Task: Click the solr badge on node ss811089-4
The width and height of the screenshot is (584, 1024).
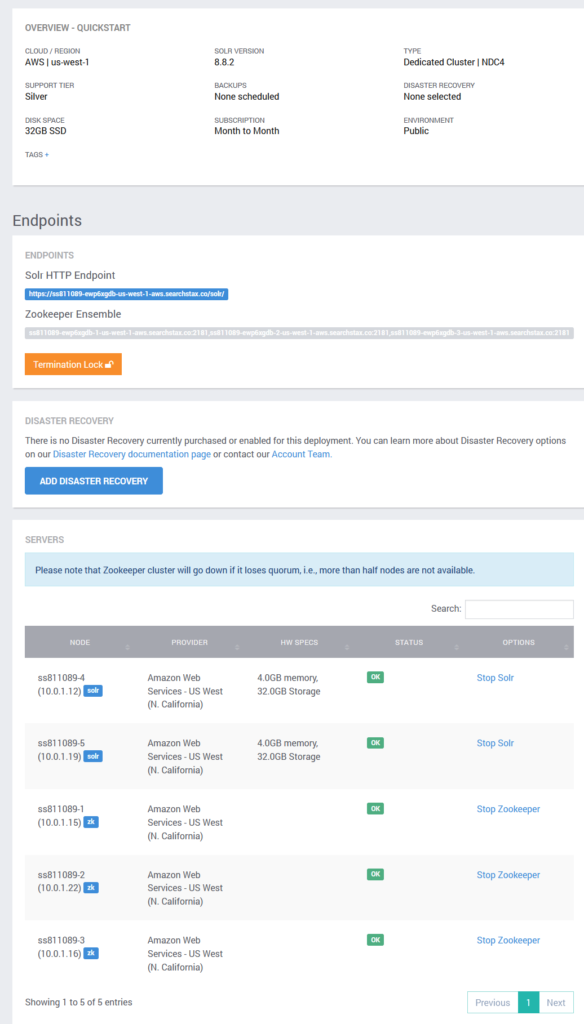Action: [x=93, y=690]
